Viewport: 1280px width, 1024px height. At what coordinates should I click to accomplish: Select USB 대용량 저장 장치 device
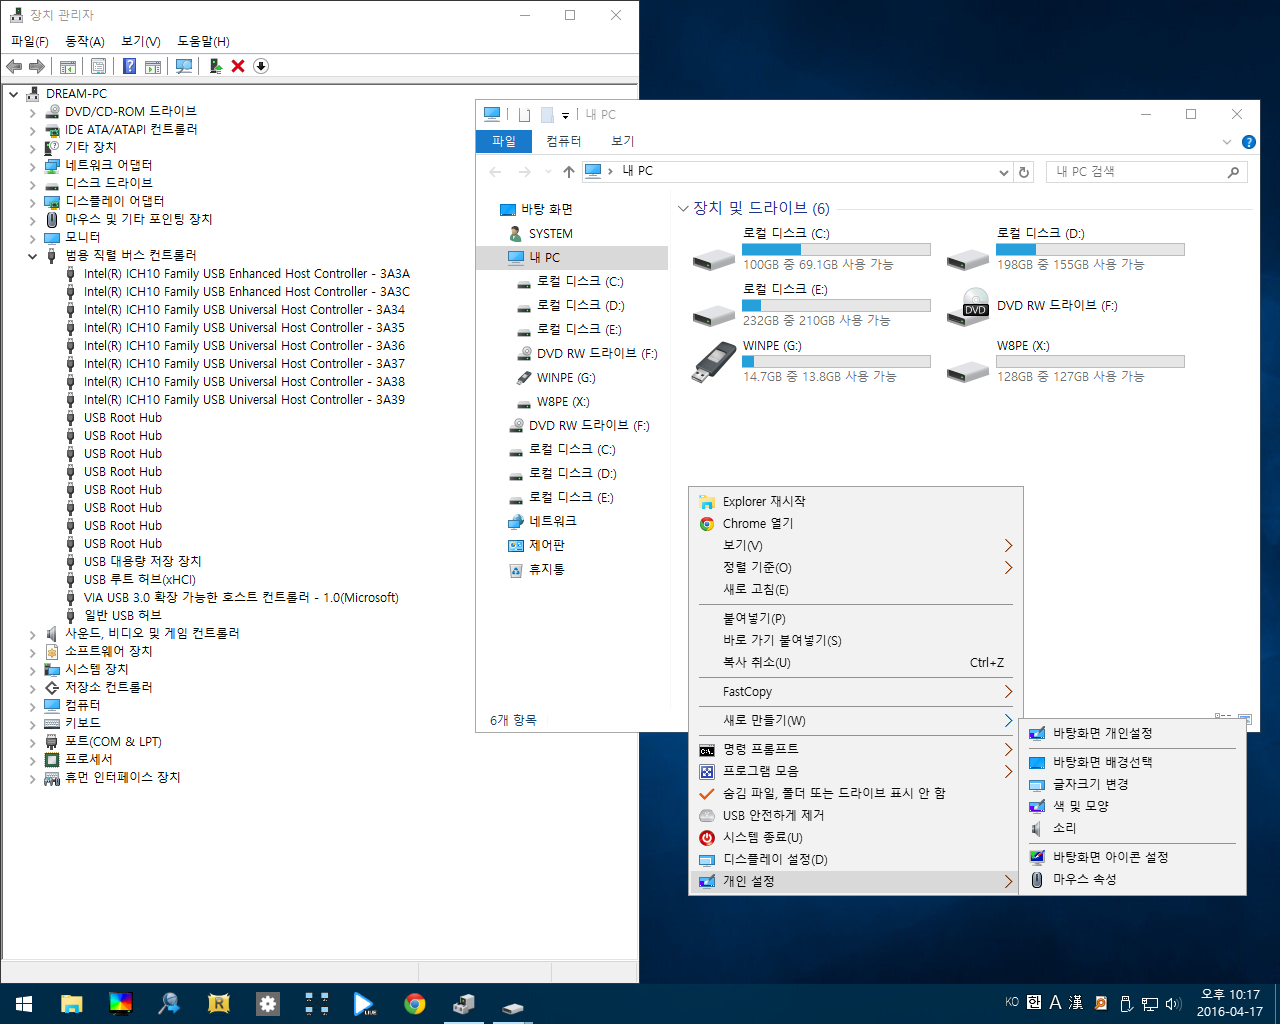tap(143, 562)
